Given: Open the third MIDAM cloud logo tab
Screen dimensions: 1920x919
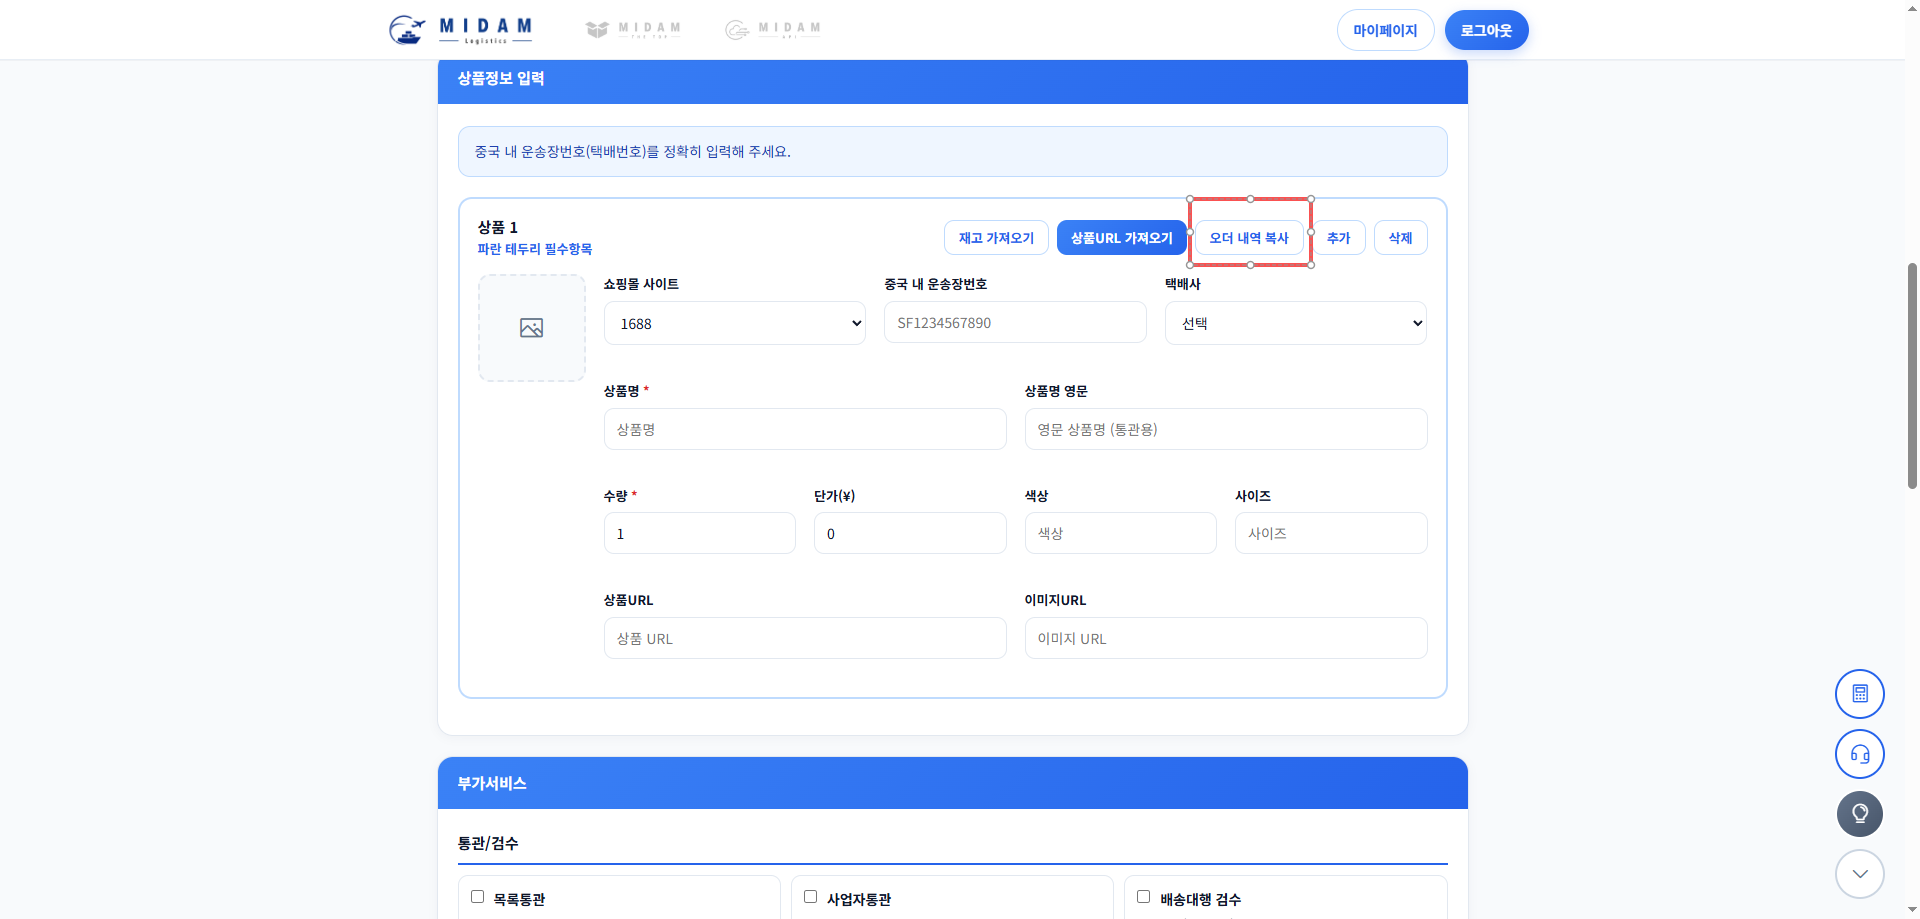Looking at the screenshot, I should coord(773,30).
